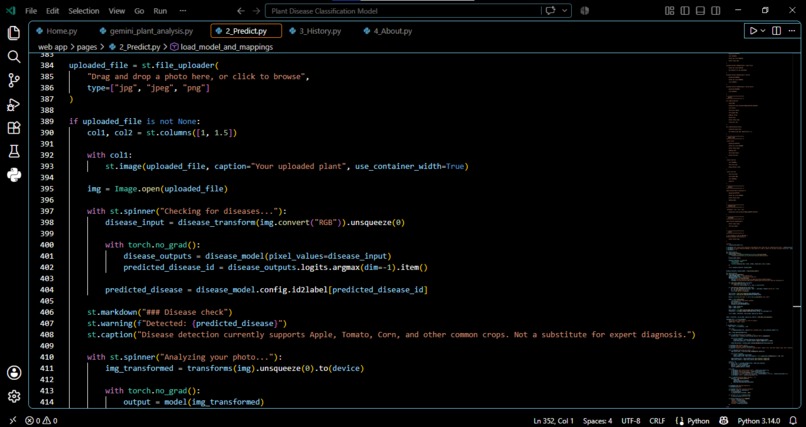The height and width of the screenshot is (427, 806).
Task: Open the Selection menu
Action: point(84,11)
